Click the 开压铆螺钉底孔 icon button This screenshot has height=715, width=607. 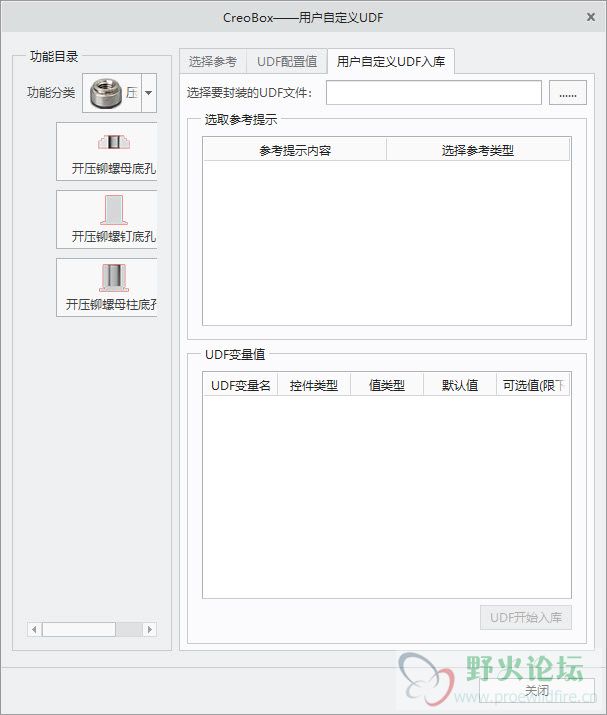click(x=107, y=219)
